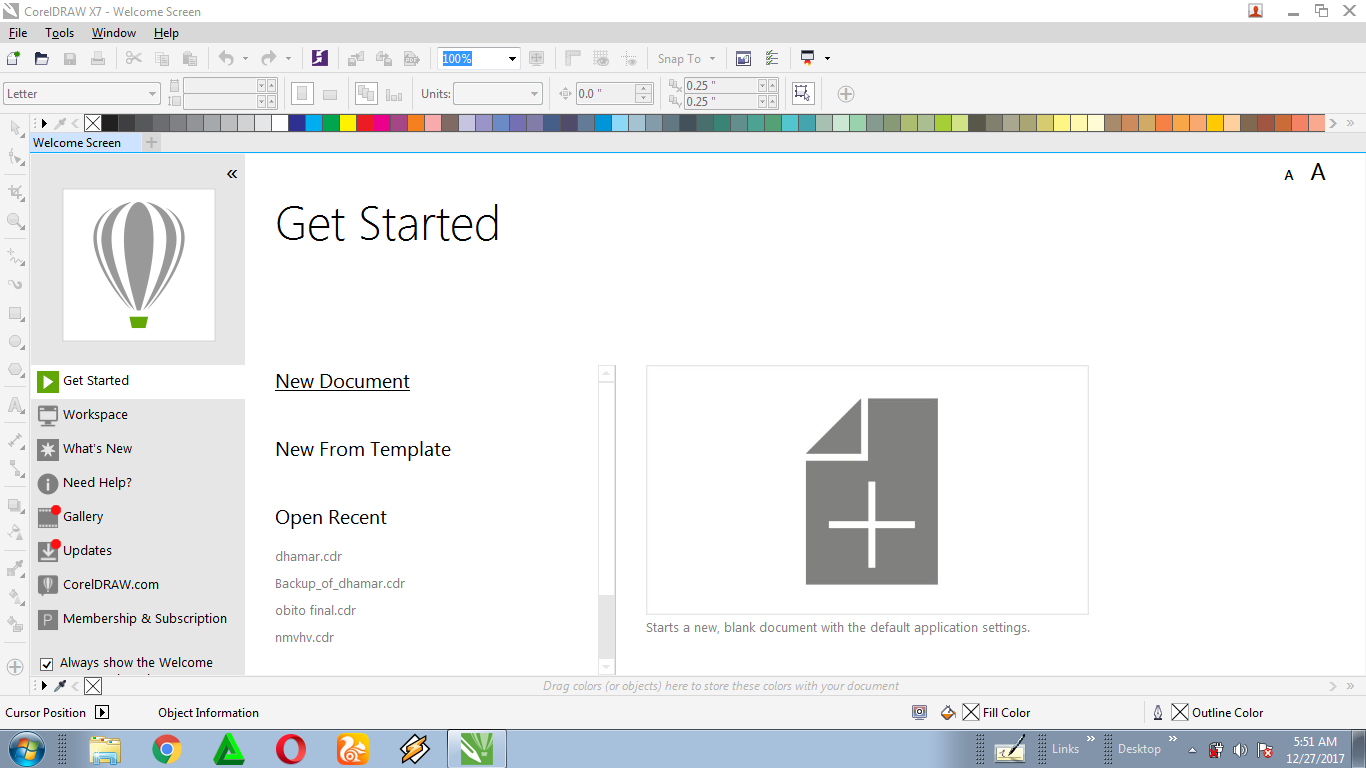This screenshot has width=1366, height=768.
Task: Click the Updates download icon
Action: (x=48, y=551)
